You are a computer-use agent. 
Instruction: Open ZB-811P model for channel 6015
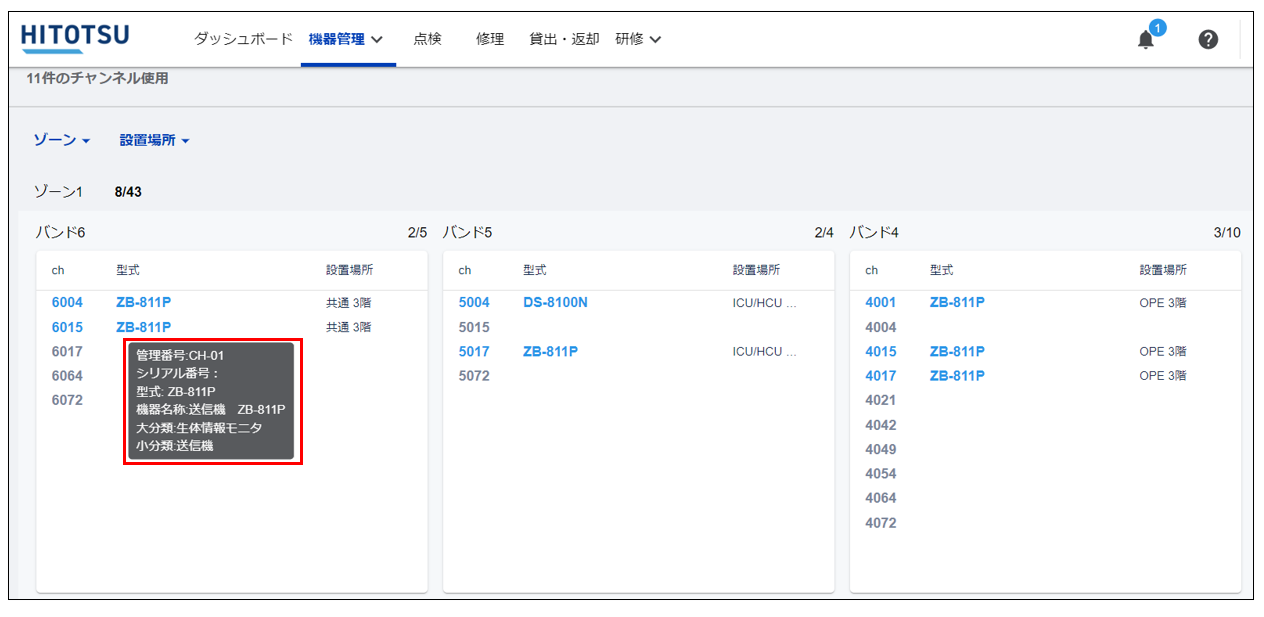143,327
